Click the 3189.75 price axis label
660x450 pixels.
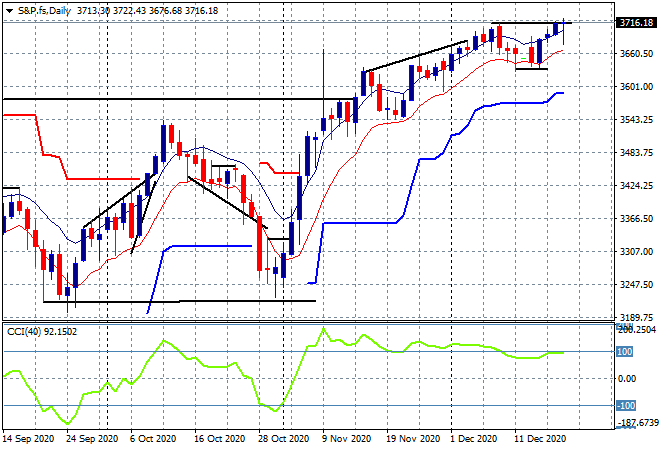(x=636, y=317)
